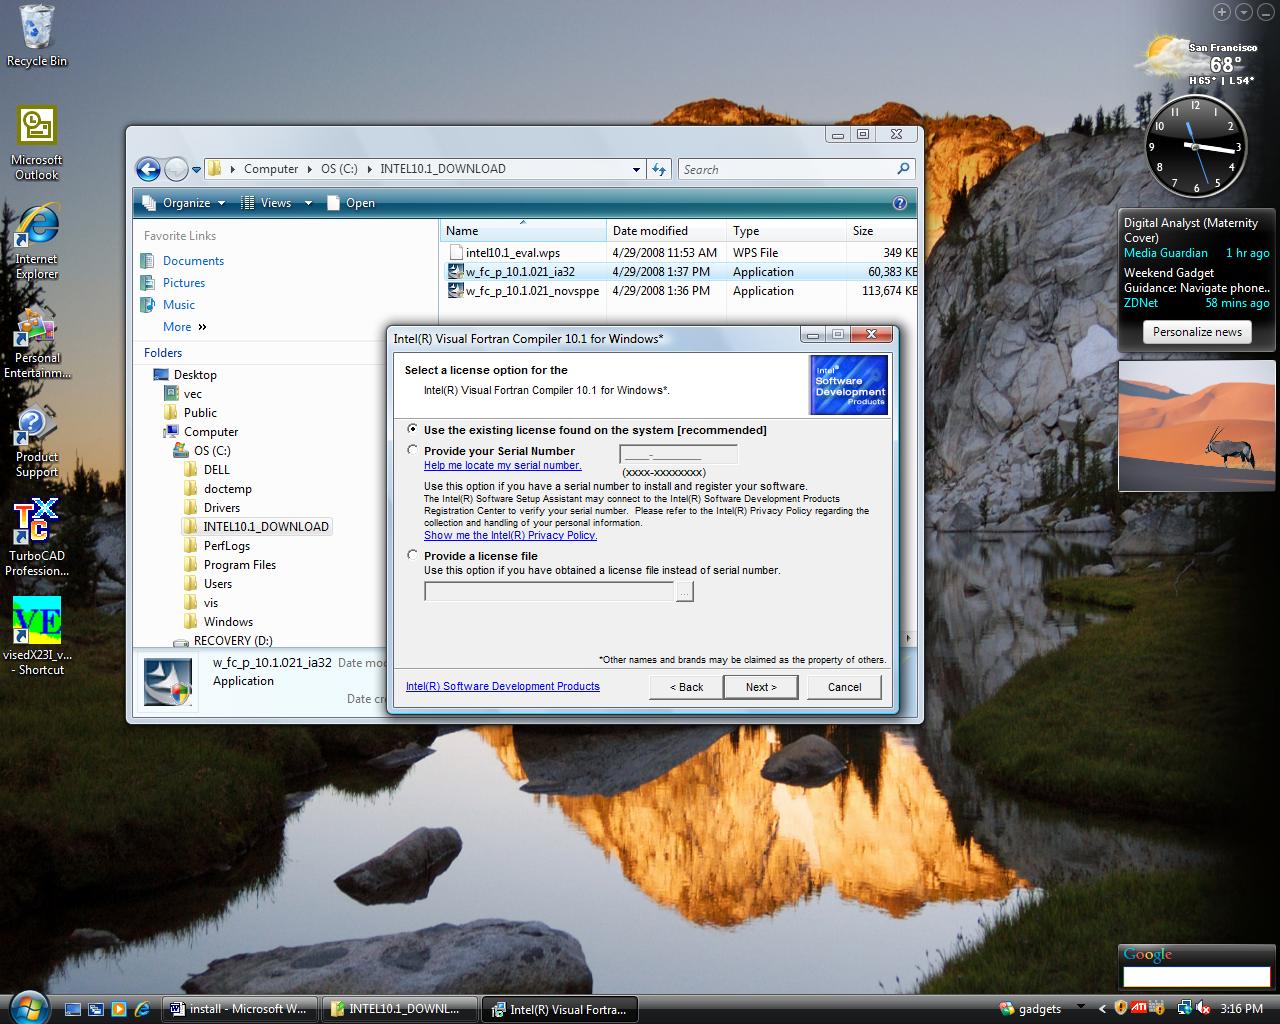Select 'Provide a license file' radio option
The image size is (1280, 1024).
click(413, 555)
